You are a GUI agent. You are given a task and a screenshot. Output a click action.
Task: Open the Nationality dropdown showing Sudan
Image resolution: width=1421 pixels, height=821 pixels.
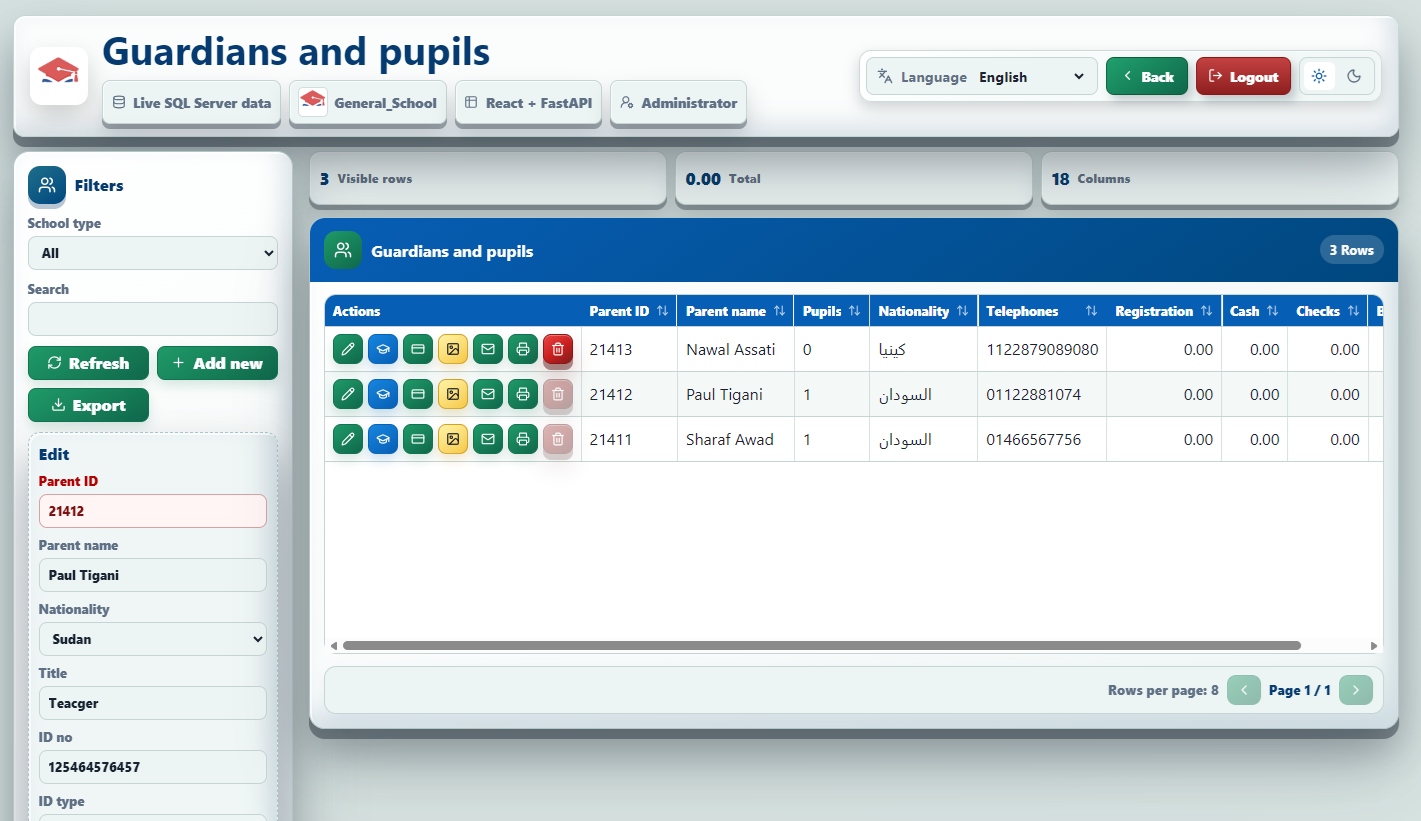click(153, 639)
